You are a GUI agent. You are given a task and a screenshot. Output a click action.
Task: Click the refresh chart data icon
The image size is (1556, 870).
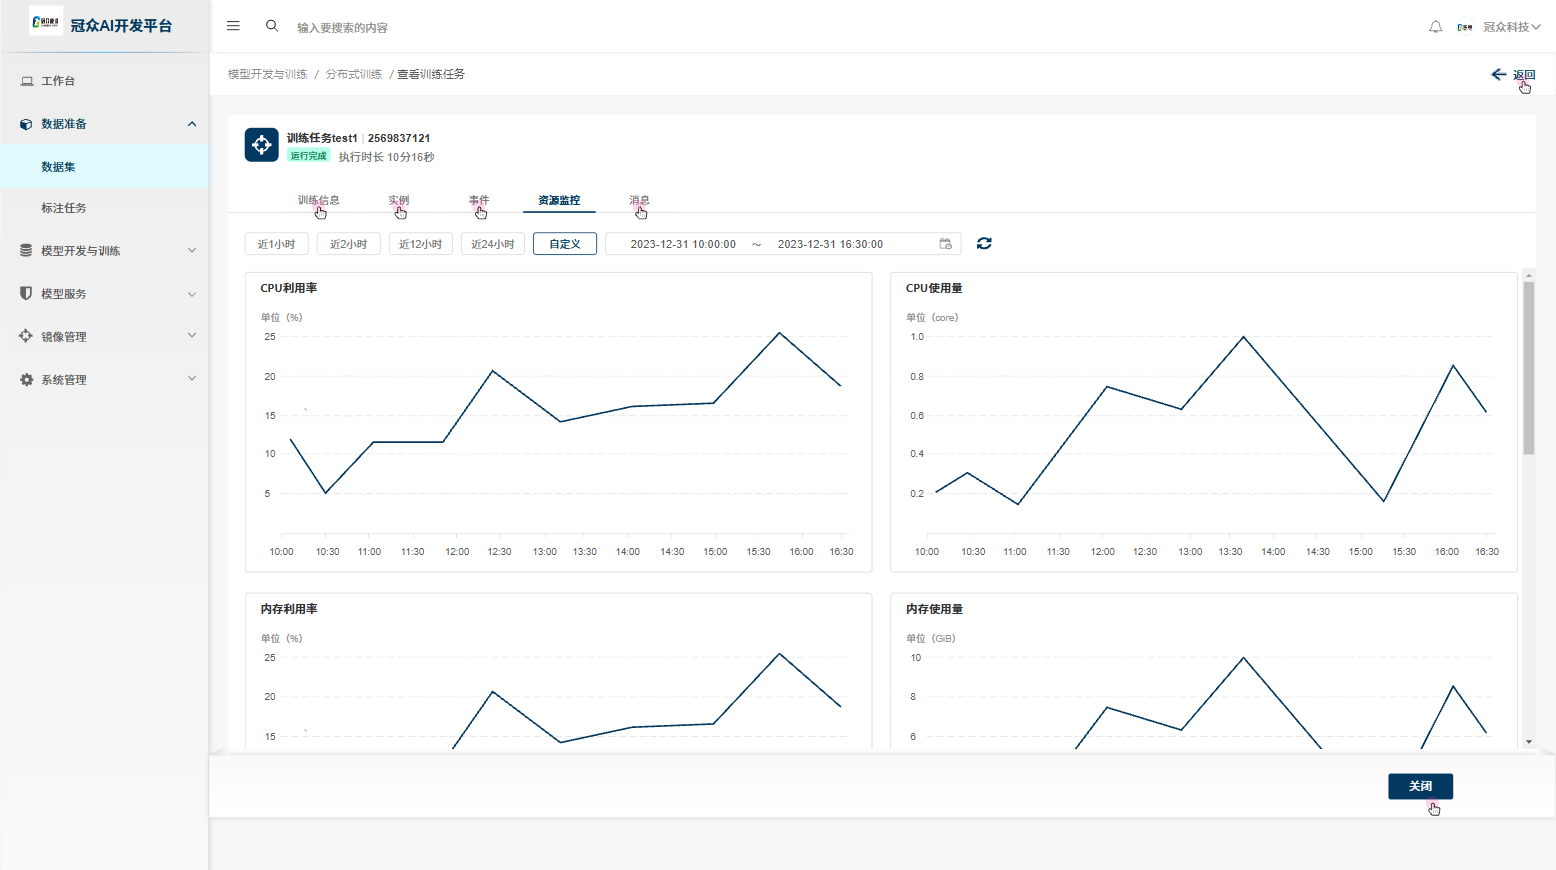click(984, 244)
